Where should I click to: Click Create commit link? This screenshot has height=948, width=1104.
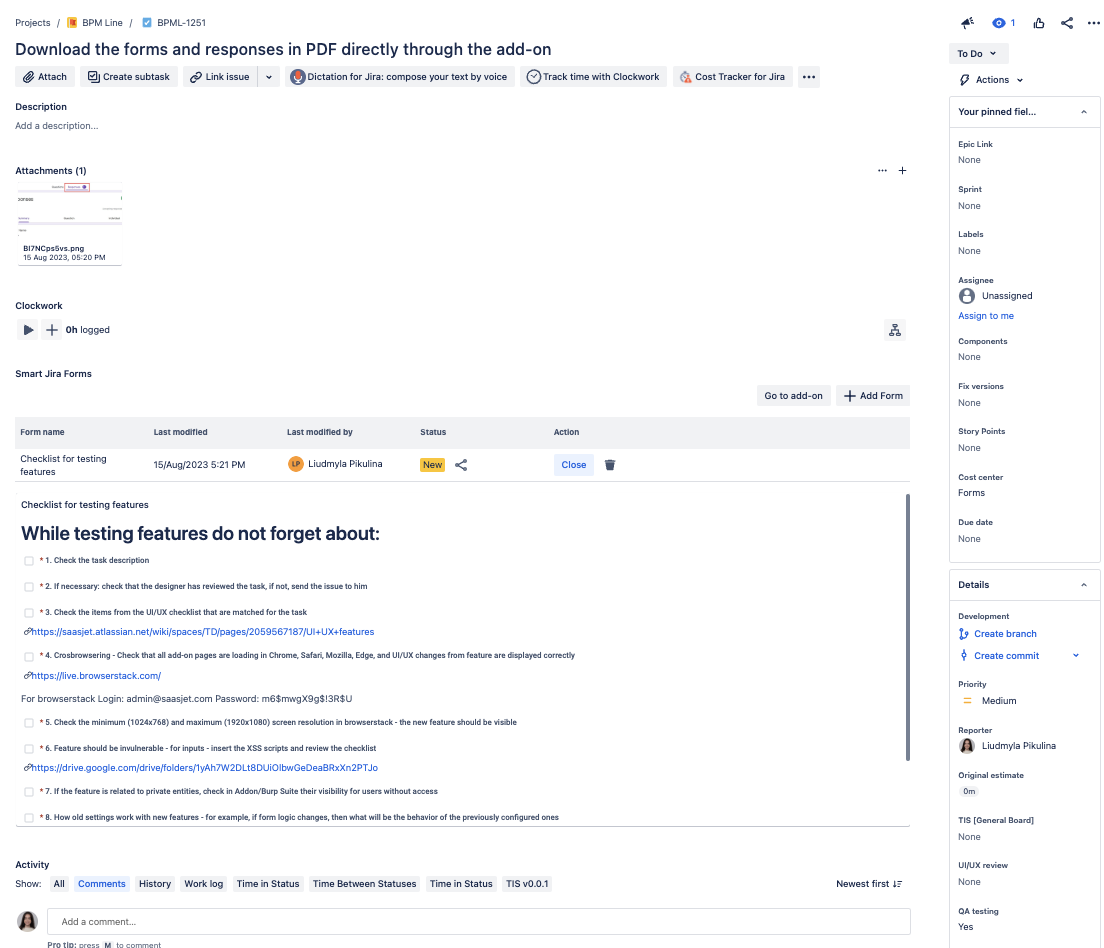pos(1006,656)
